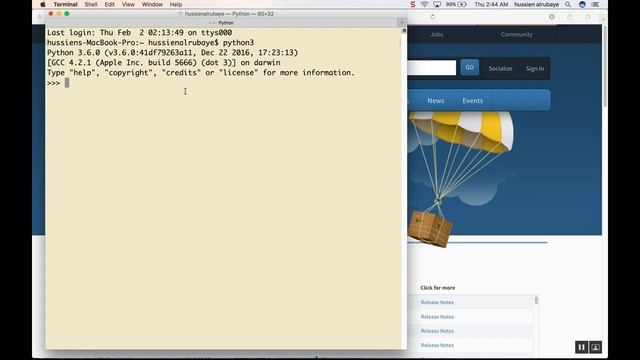The image size is (640, 360).
Task: Pause the recording with pause button
Action: point(582,347)
